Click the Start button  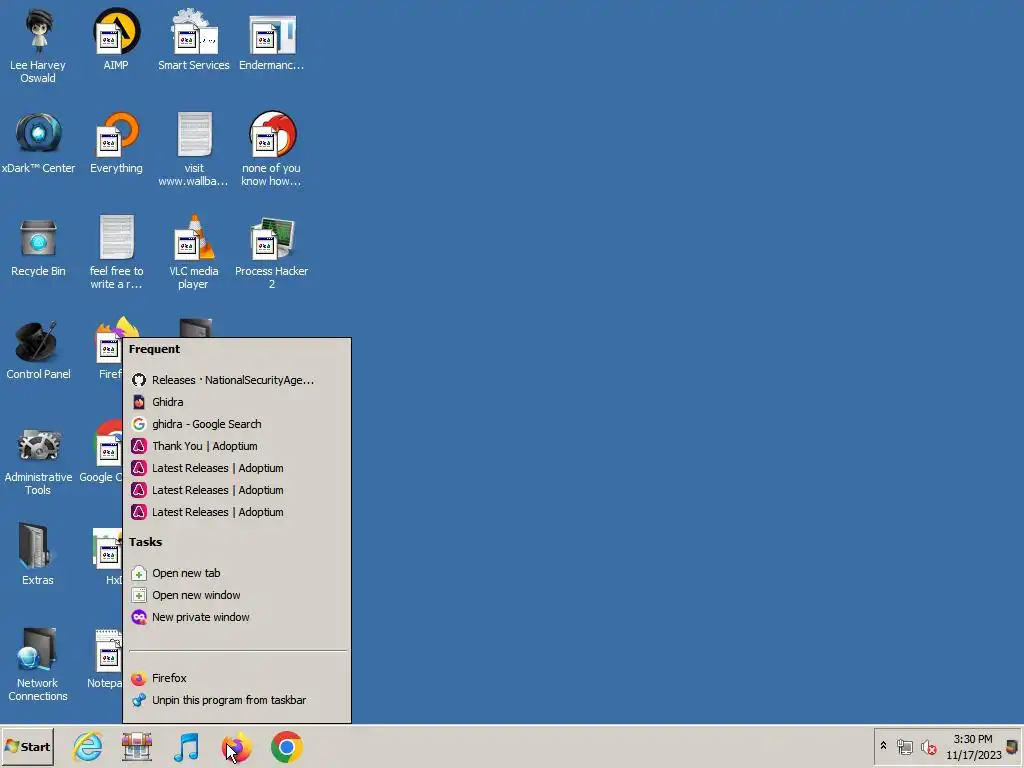[27, 747]
